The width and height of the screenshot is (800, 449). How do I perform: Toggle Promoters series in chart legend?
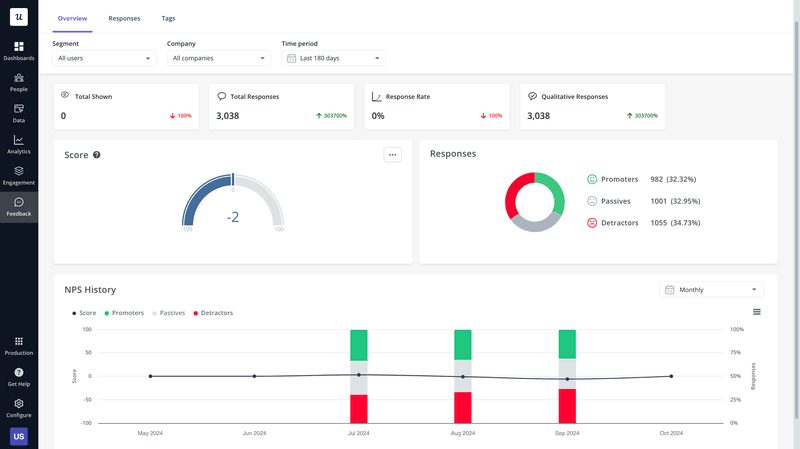[x=124, y=313]
